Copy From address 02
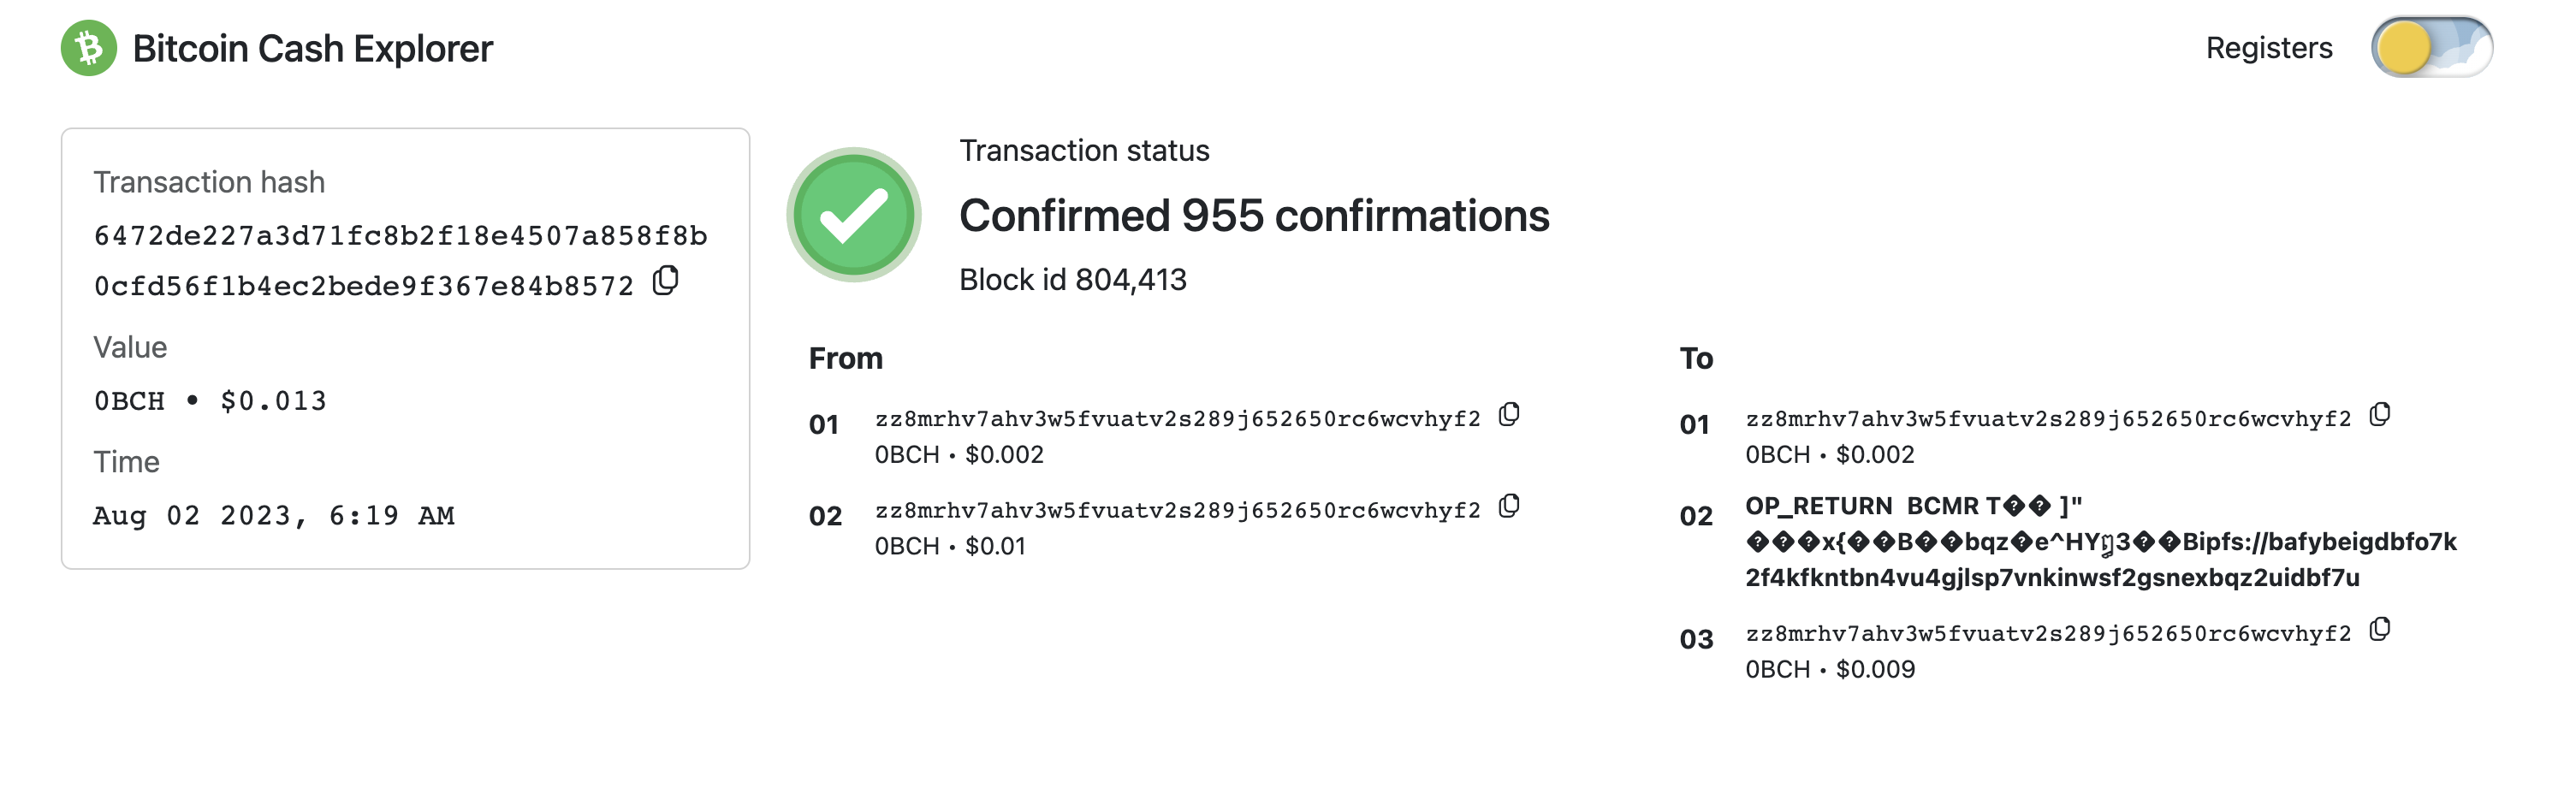The width and height of the screenshot is (2576, 794). [1509, 507]
